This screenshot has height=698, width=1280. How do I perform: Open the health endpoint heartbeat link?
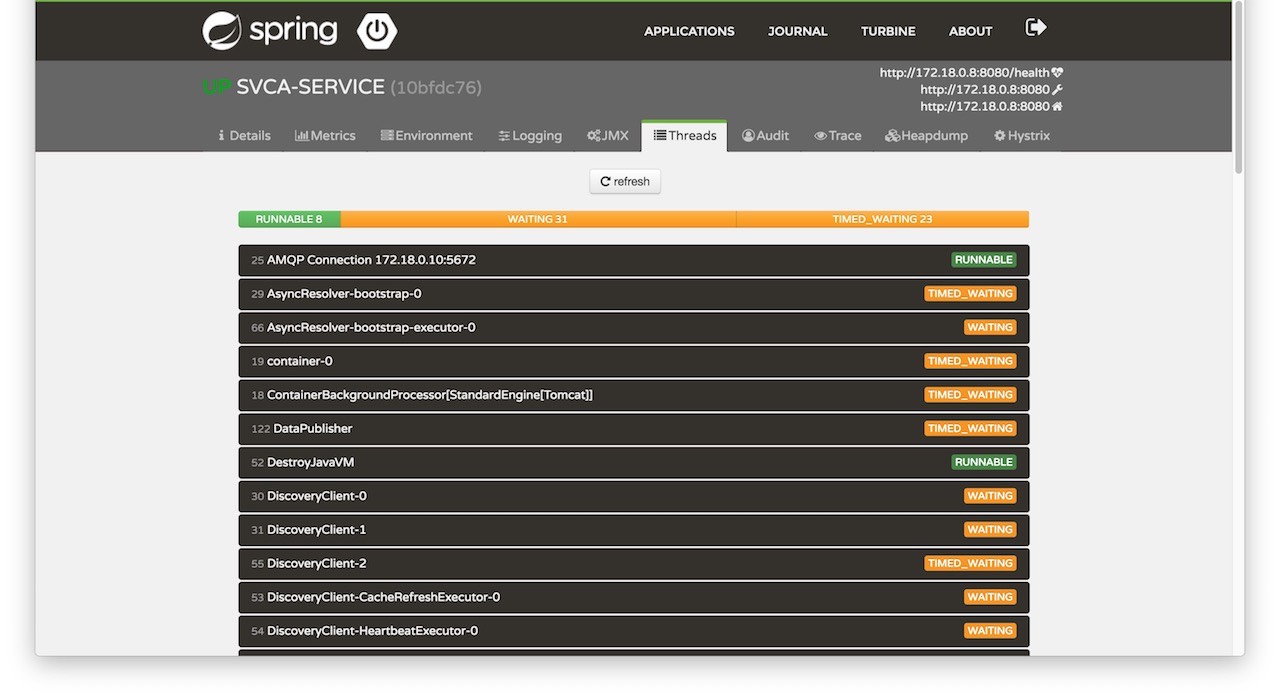[x=970, y=72]
